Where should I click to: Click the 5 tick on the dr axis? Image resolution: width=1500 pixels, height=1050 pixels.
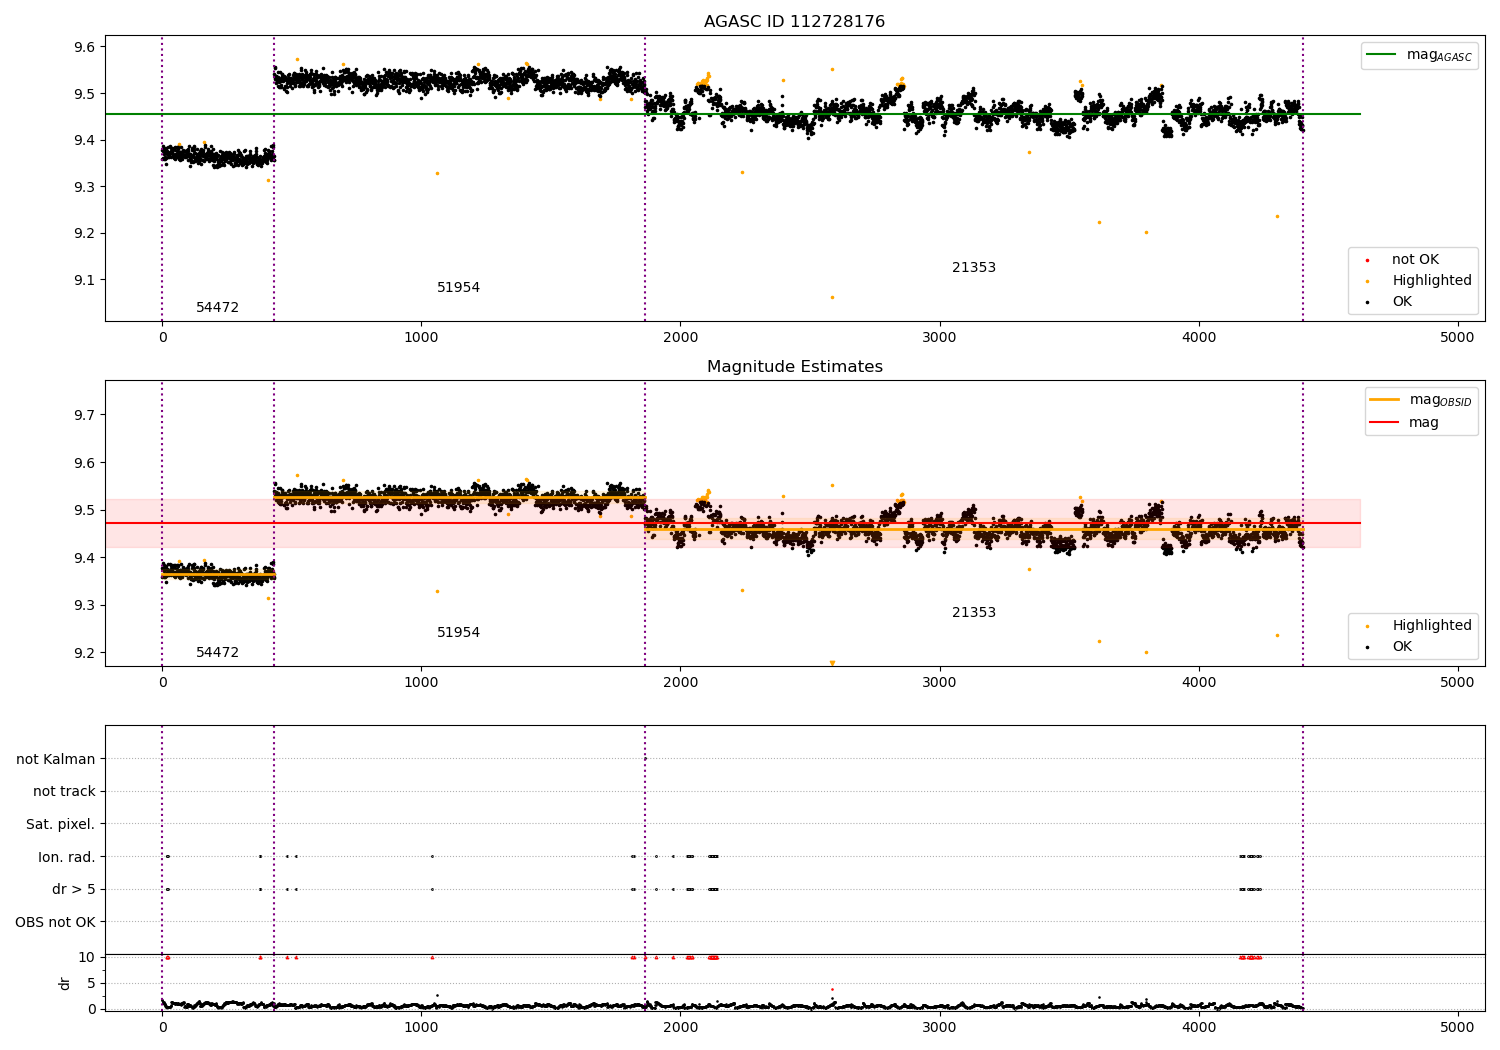coord(91,984)
